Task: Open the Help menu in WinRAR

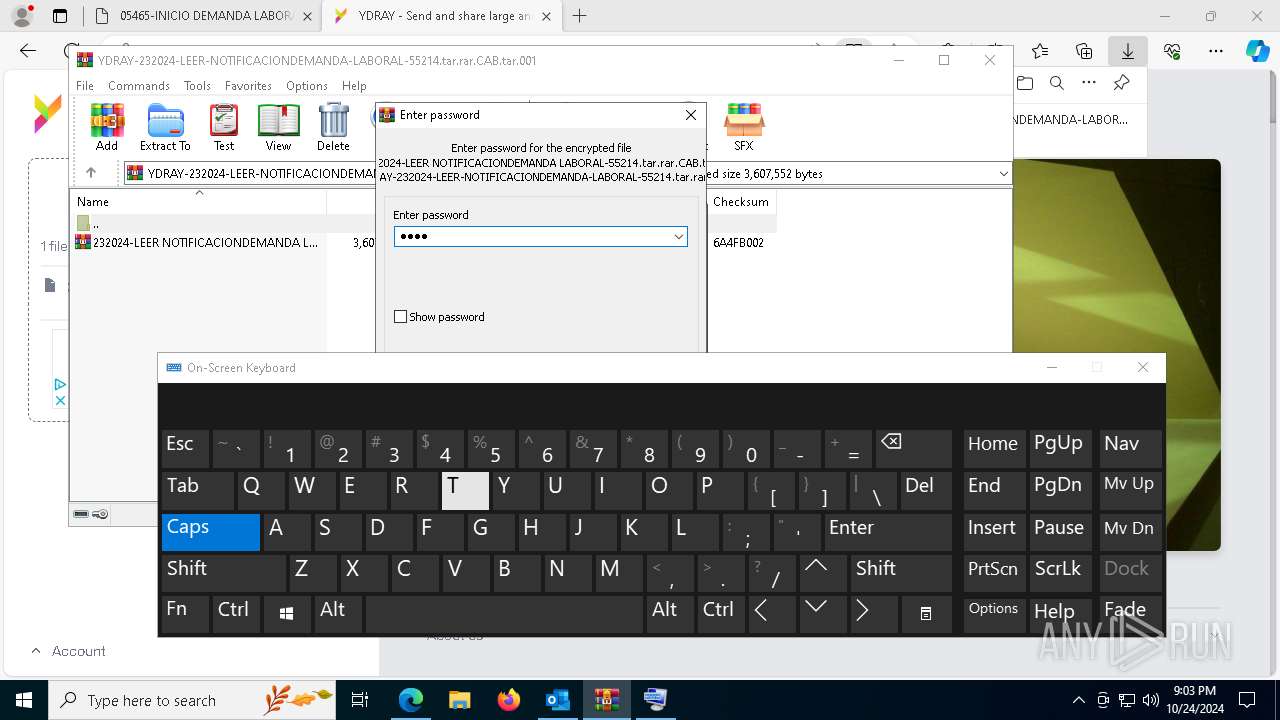Action: (354, 86)
